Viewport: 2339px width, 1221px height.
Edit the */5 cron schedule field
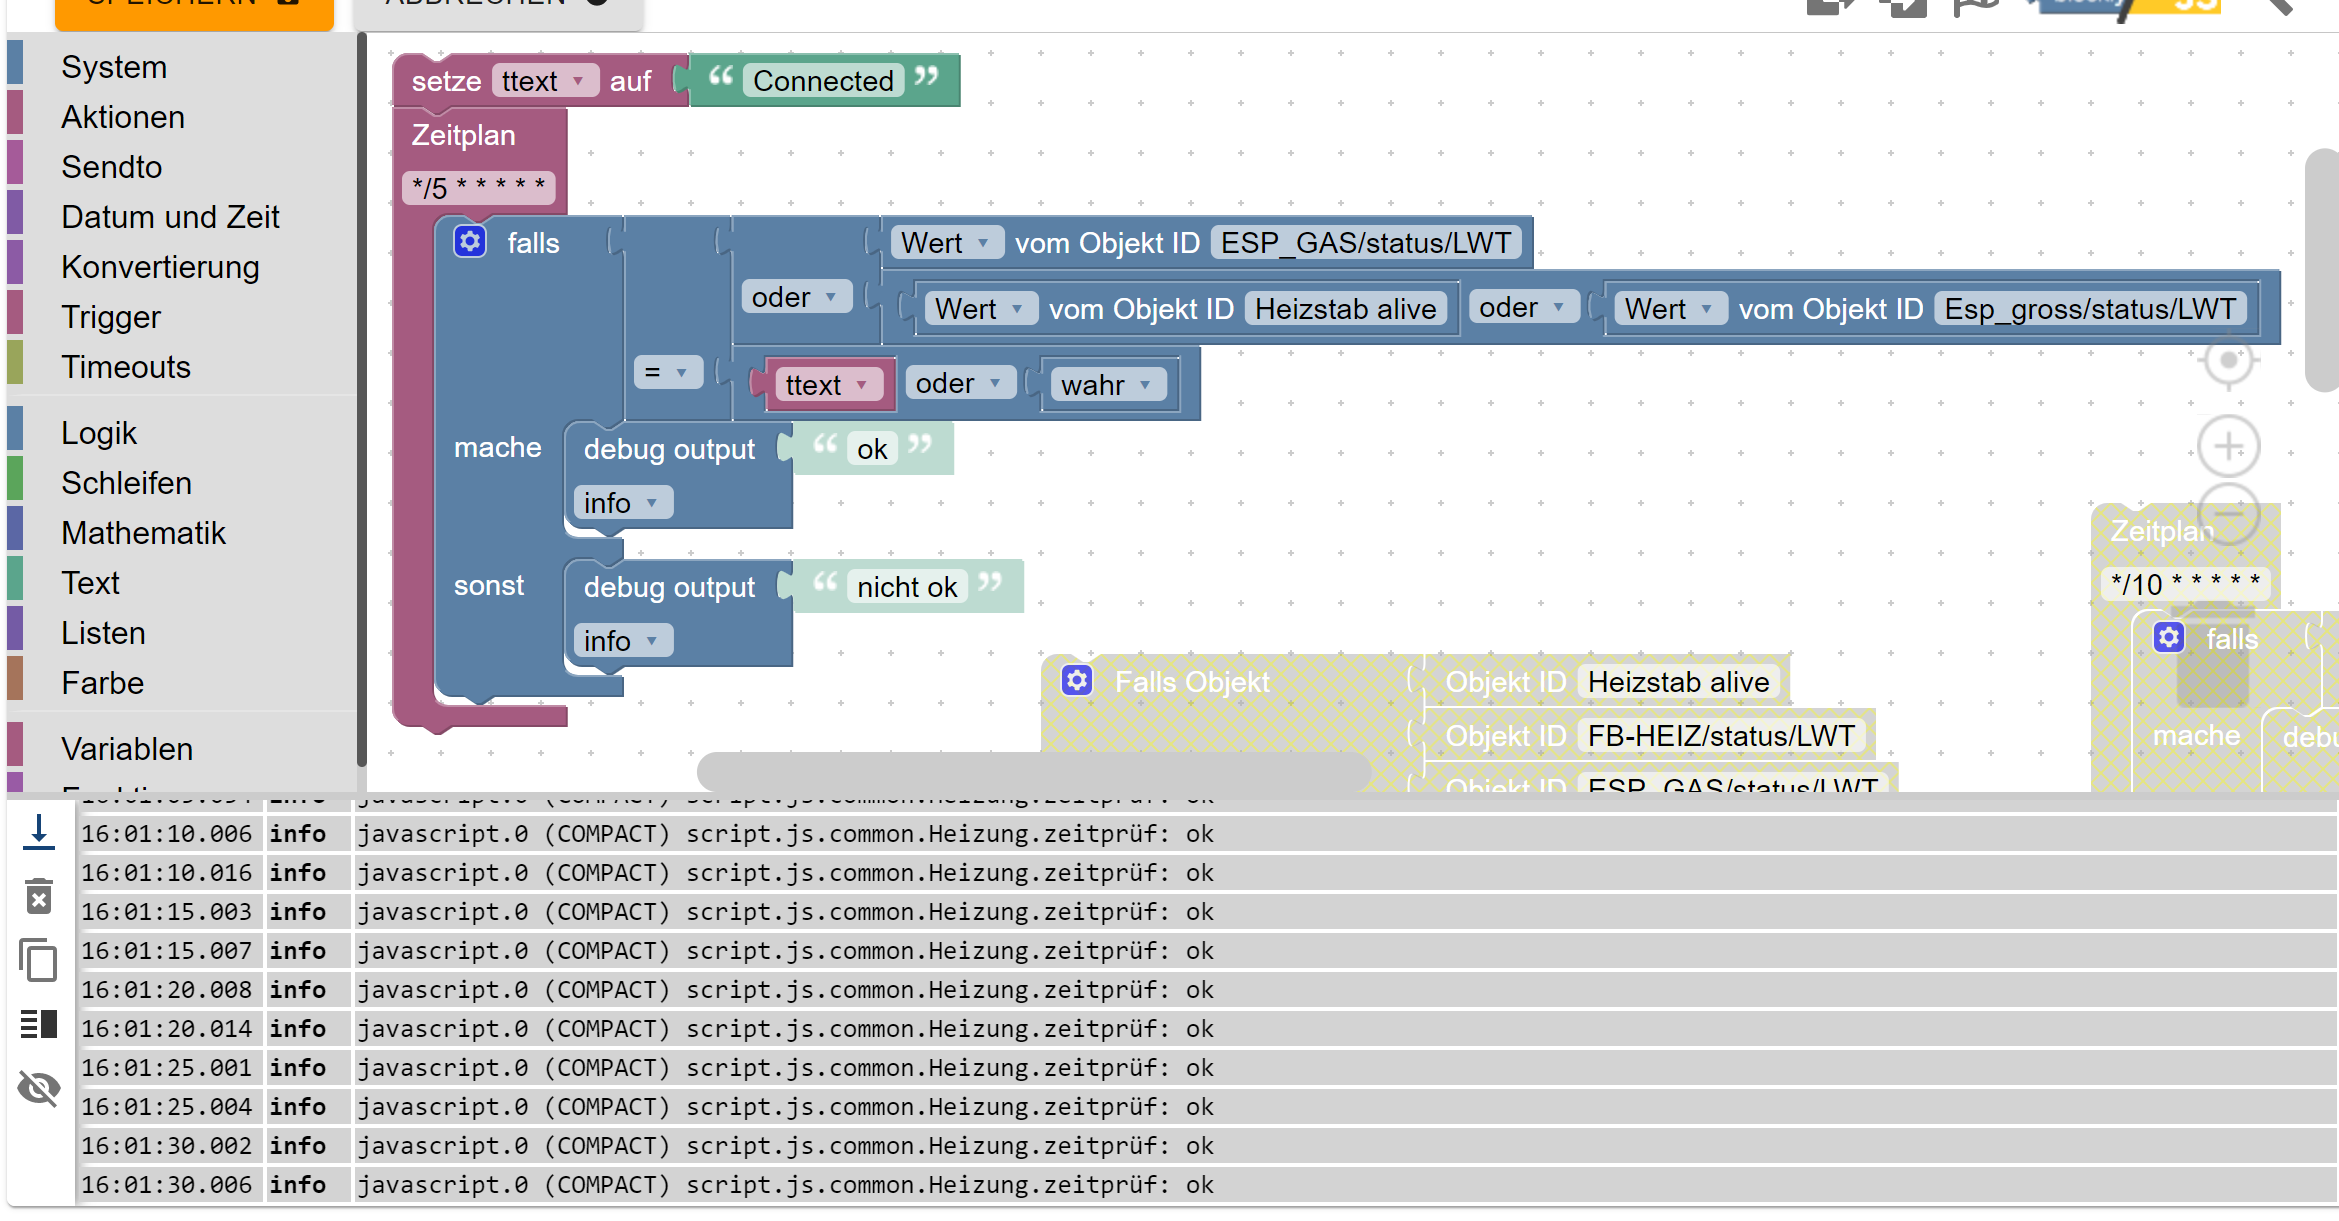pyautogui.click(x=478, y=187)
